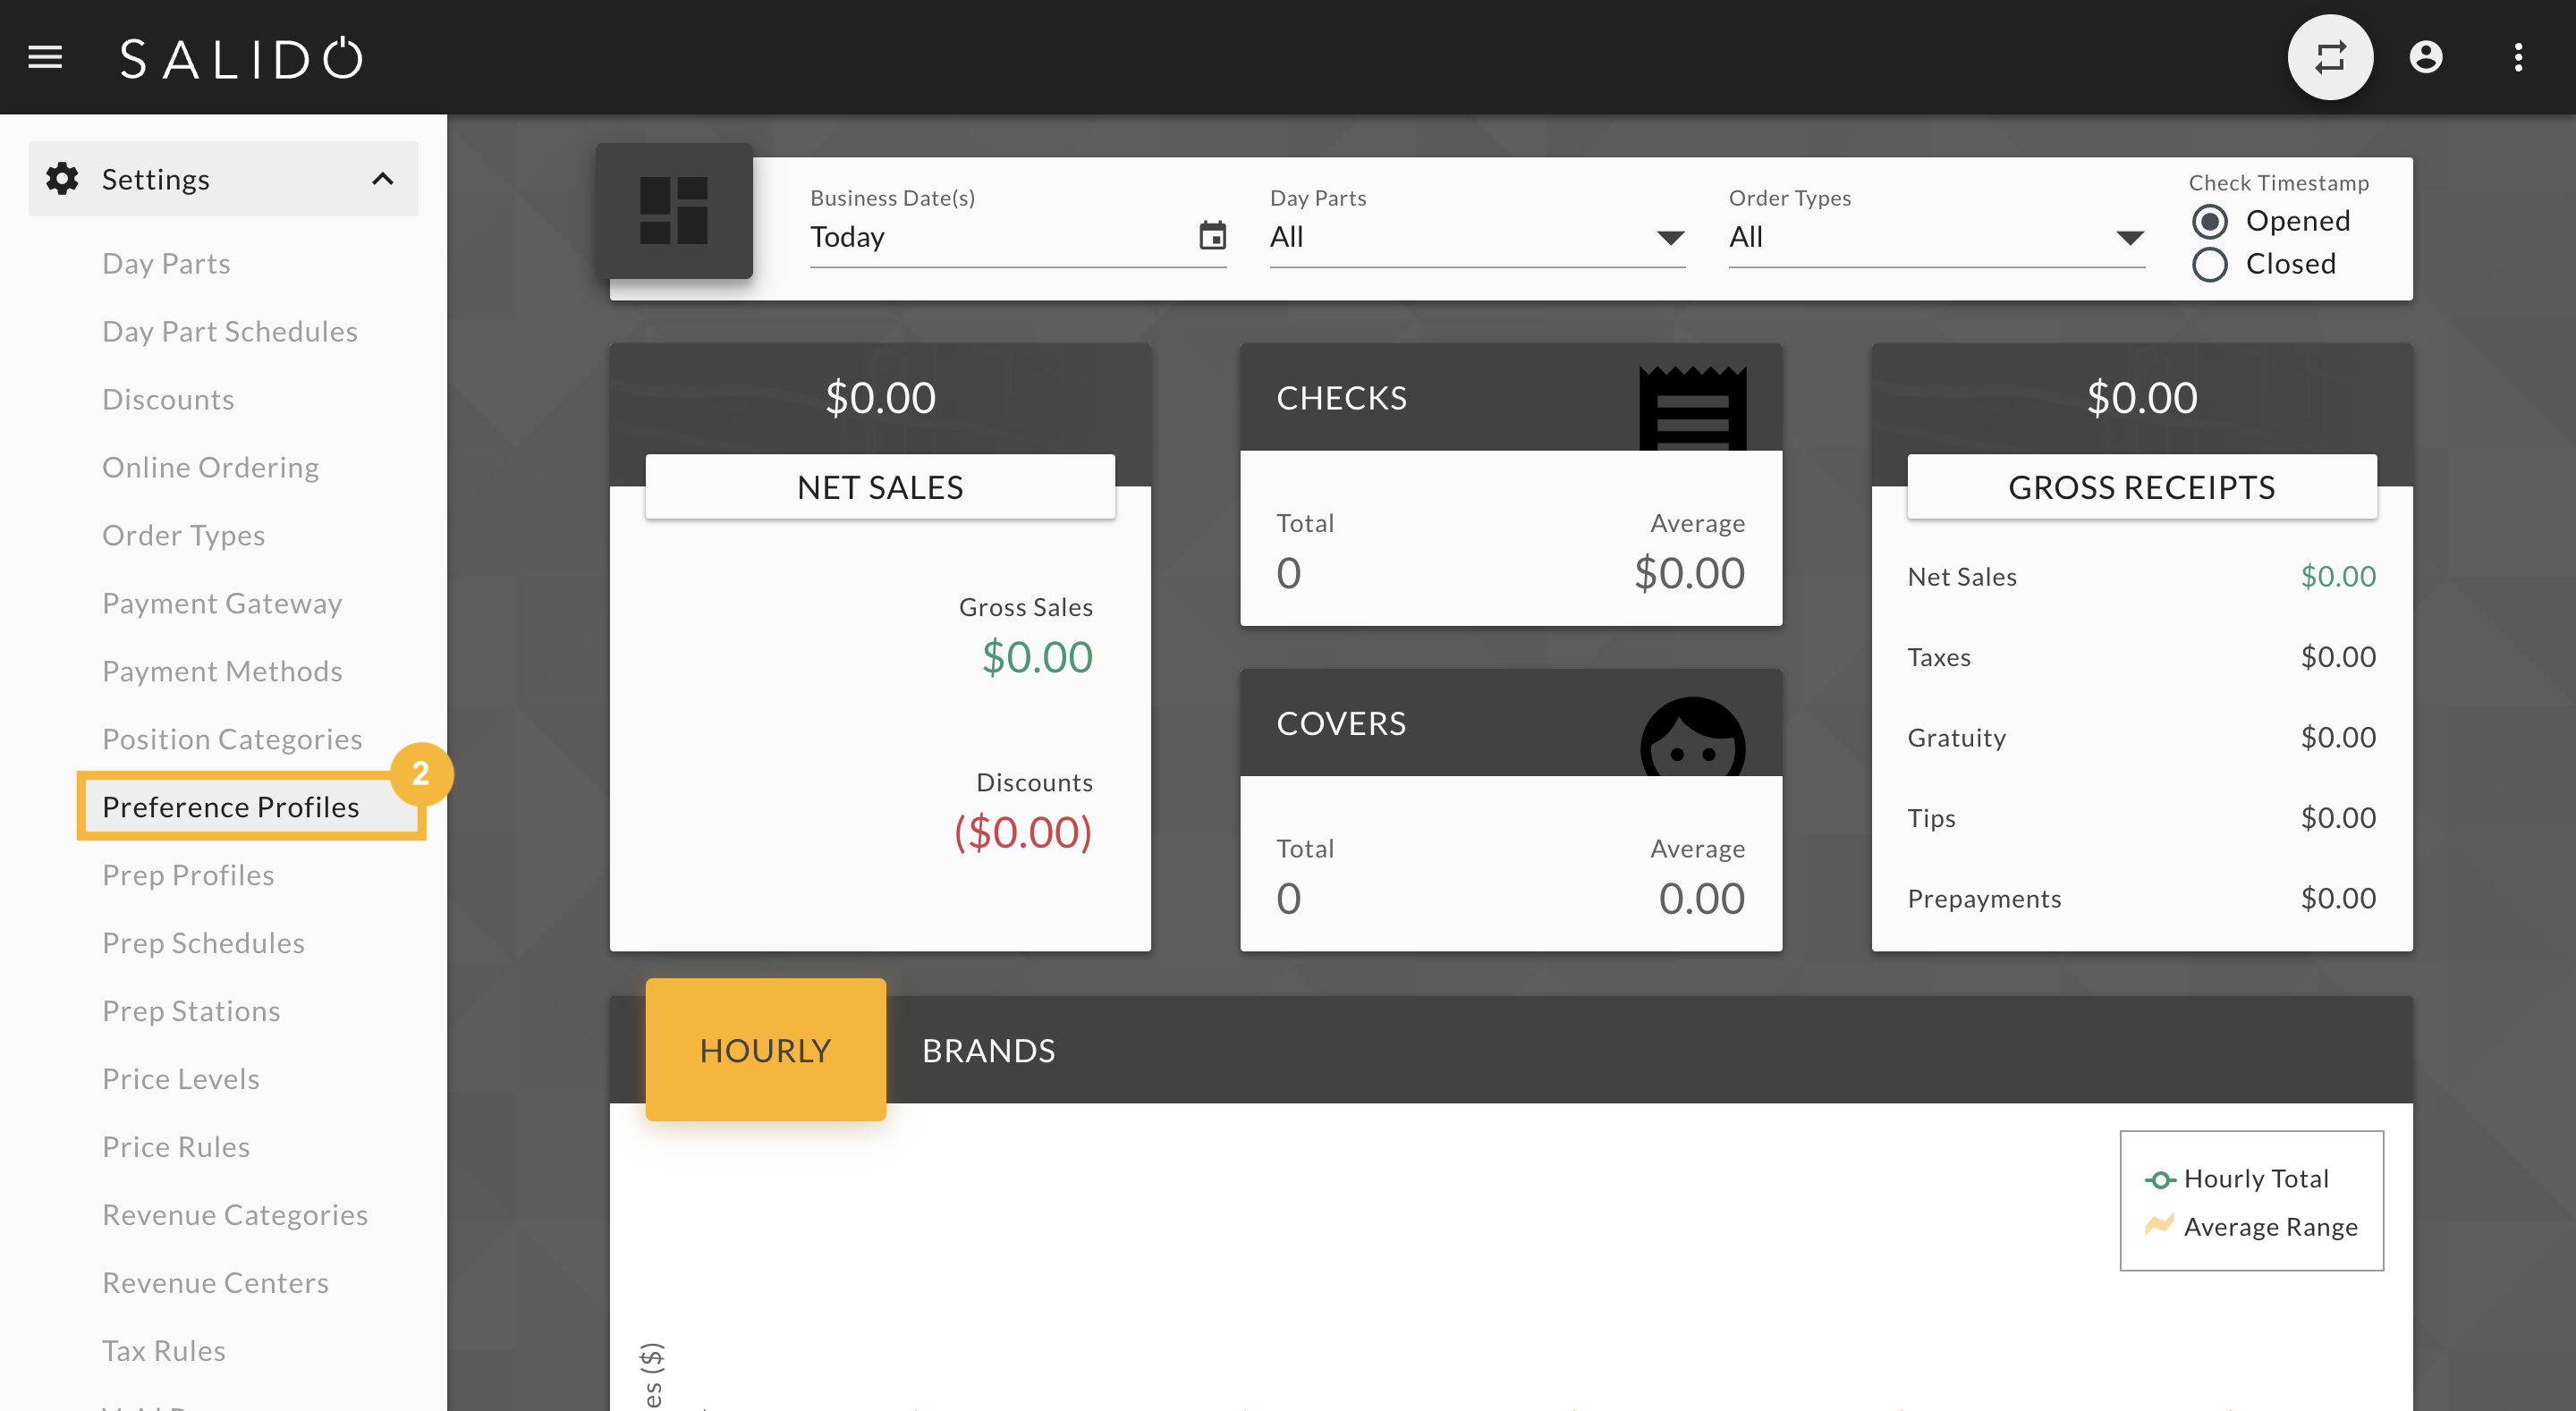Open Online Ordering settings
Viewport: 2576px width, 1411px height.
(x=210, y=467)
